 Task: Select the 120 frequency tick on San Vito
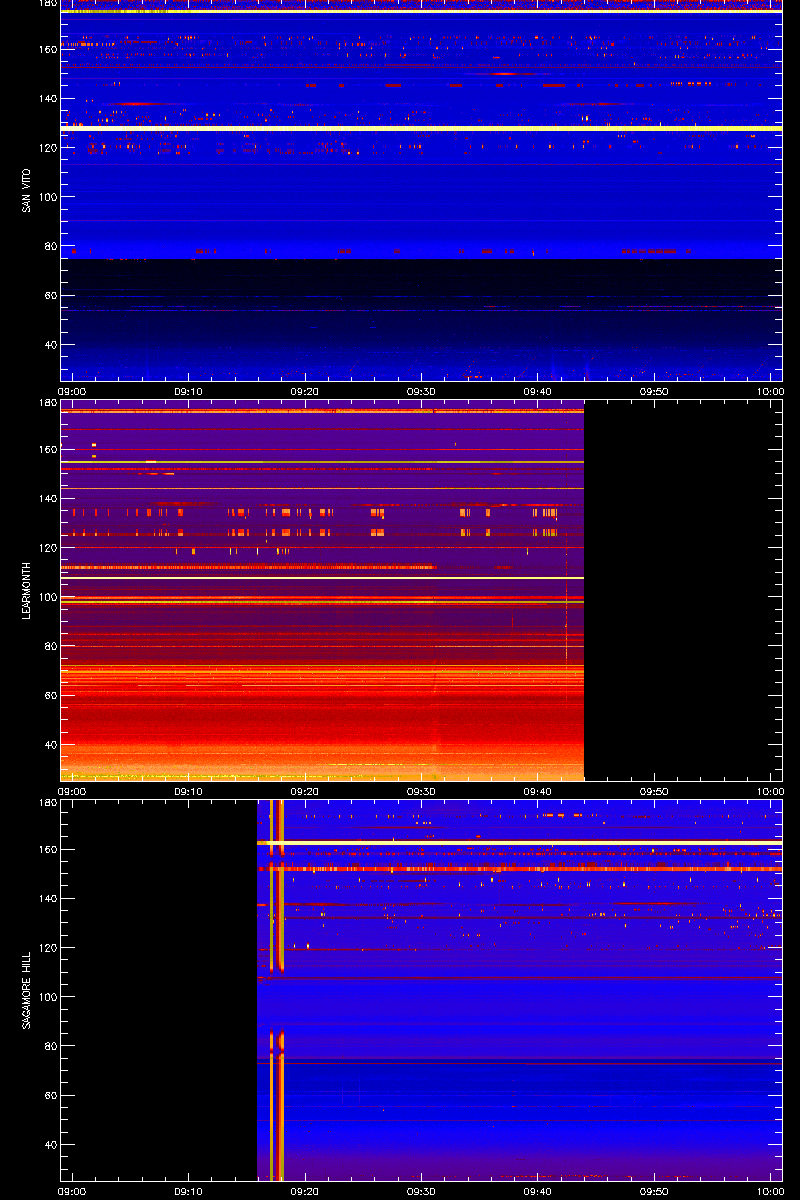pos(46,148)
